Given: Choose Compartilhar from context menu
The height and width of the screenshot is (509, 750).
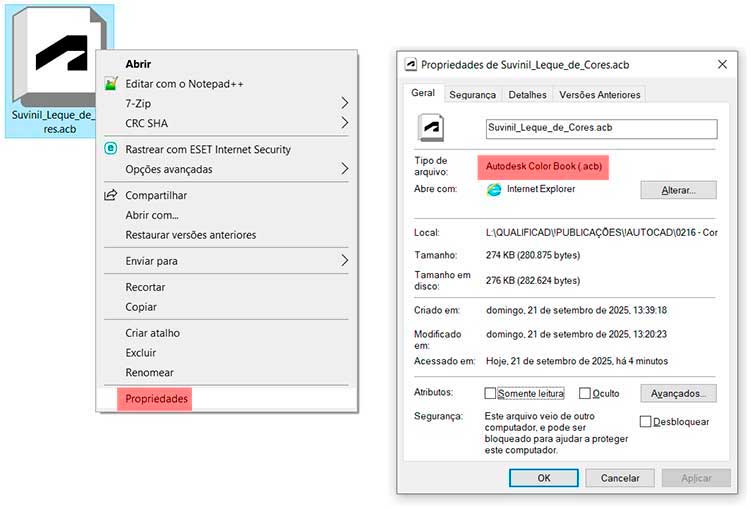Looking at the screenshot, I should 156,195.
